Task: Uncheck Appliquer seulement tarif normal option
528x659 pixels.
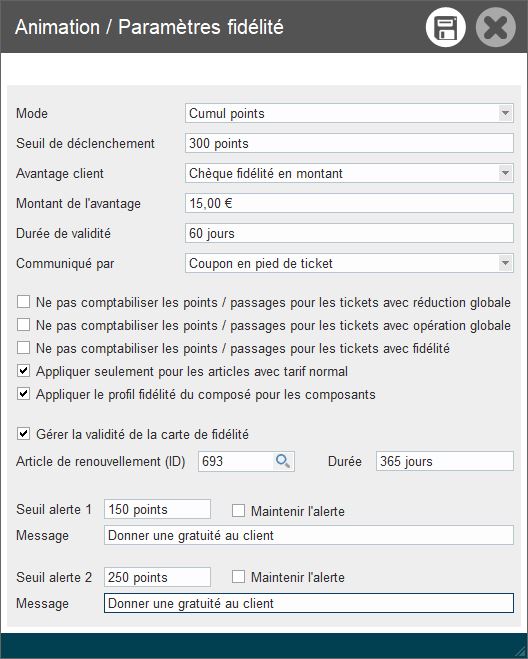Action: (x=24, y=371)
